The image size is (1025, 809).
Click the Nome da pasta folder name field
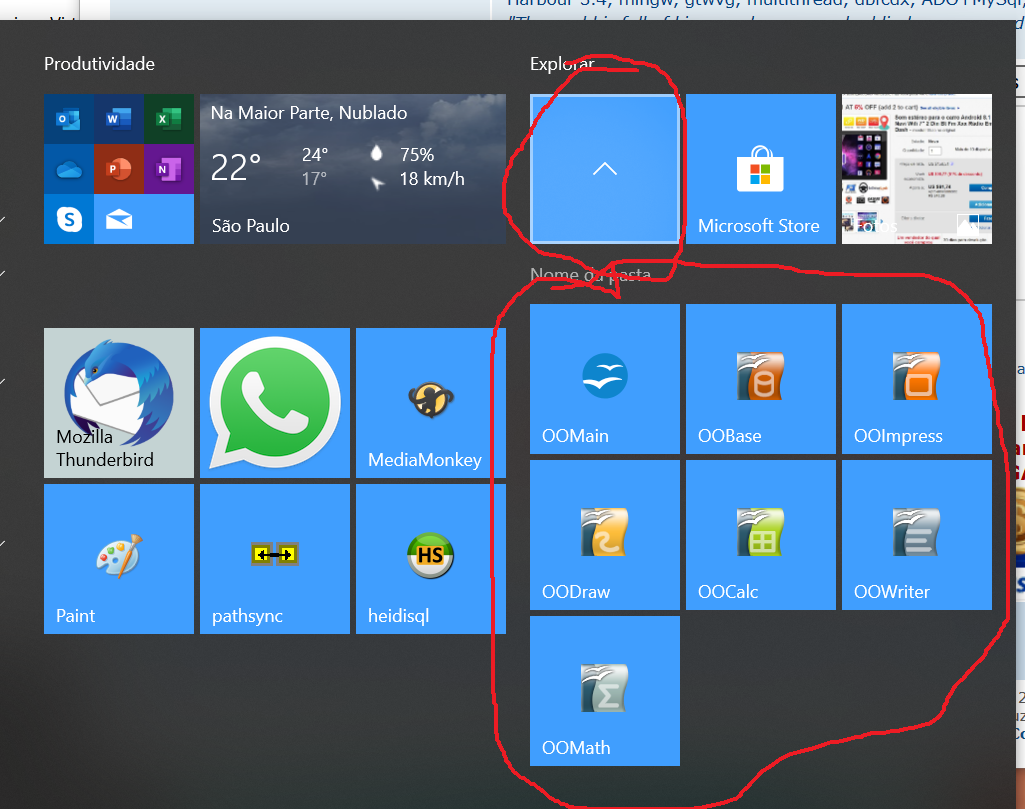coord(591,275)
